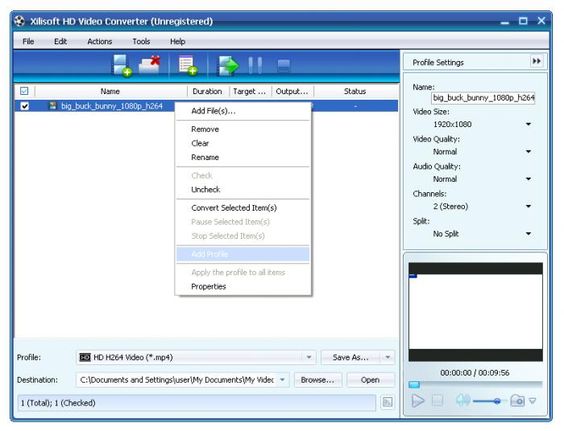This screenshot has height=431, width=564.
Task: Click the Output column header
Action: (292, 91)
